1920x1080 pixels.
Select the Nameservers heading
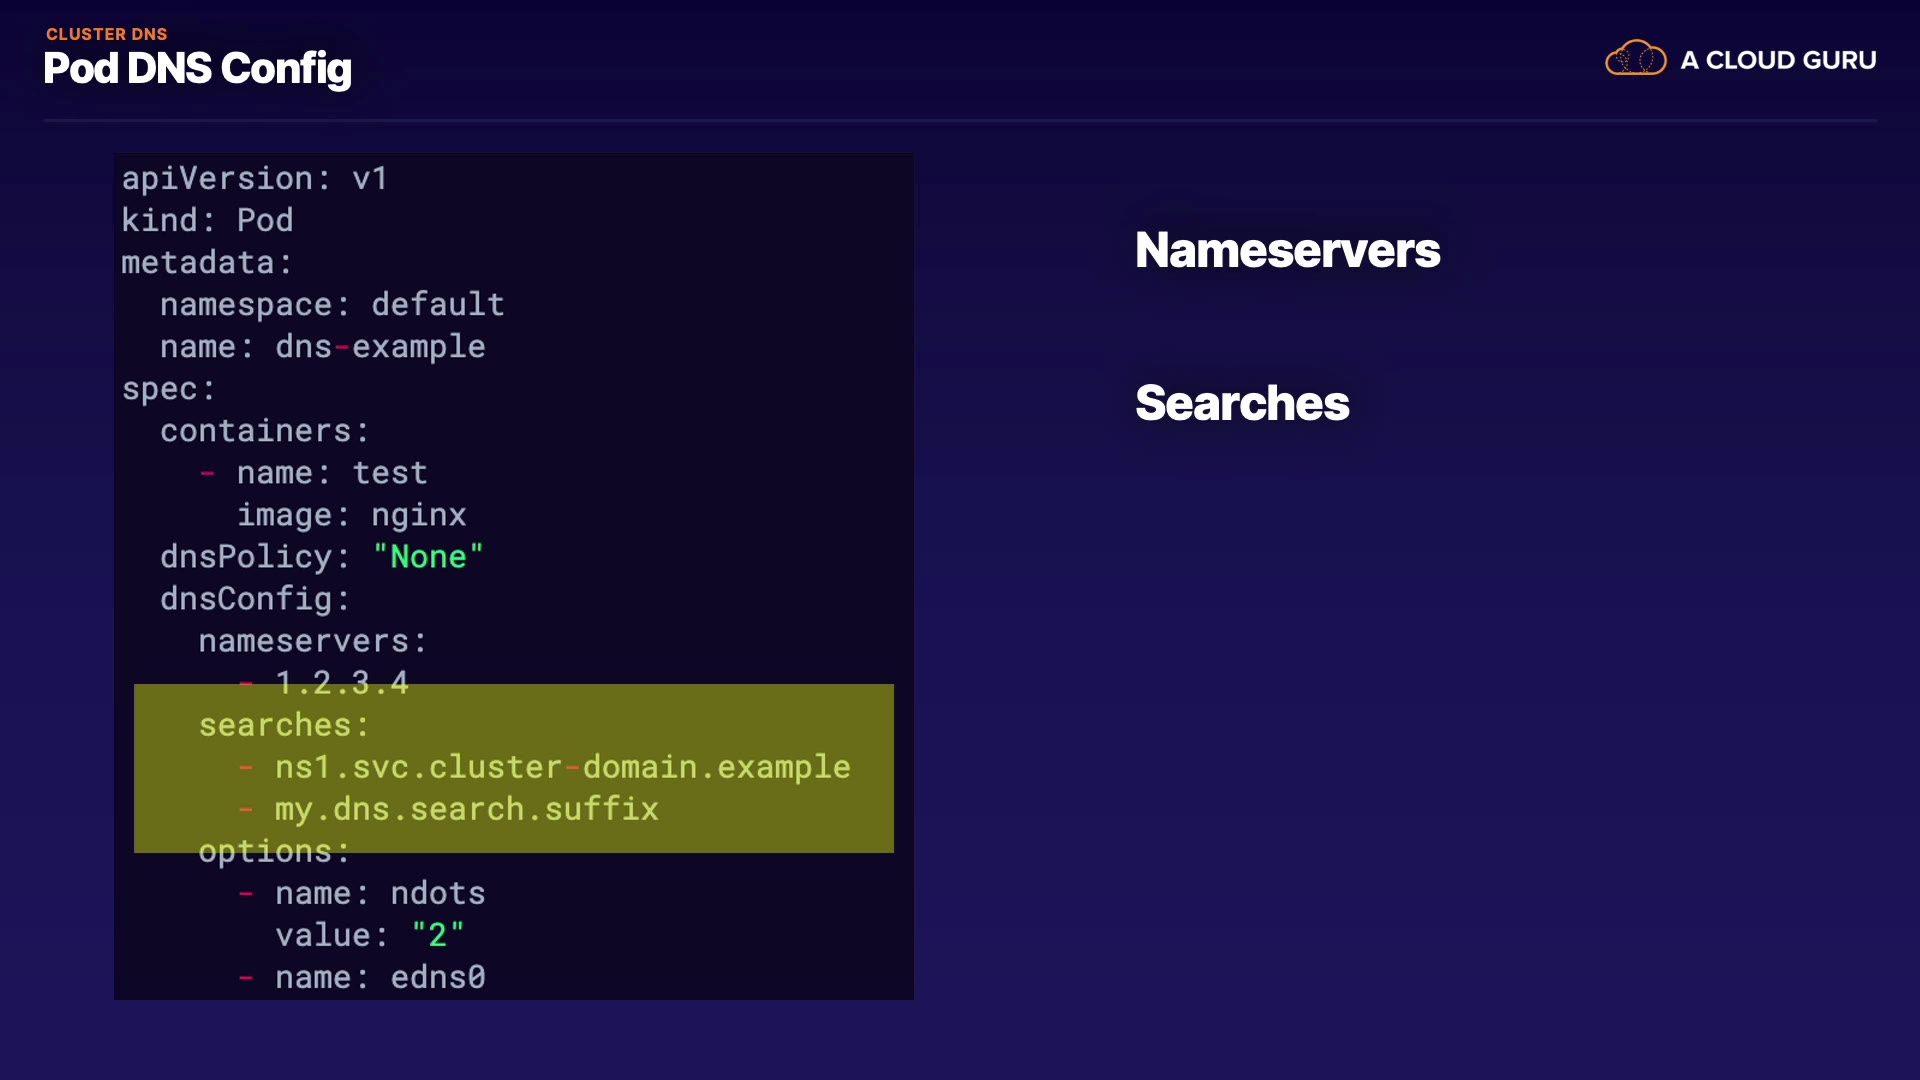[1287, 250]
